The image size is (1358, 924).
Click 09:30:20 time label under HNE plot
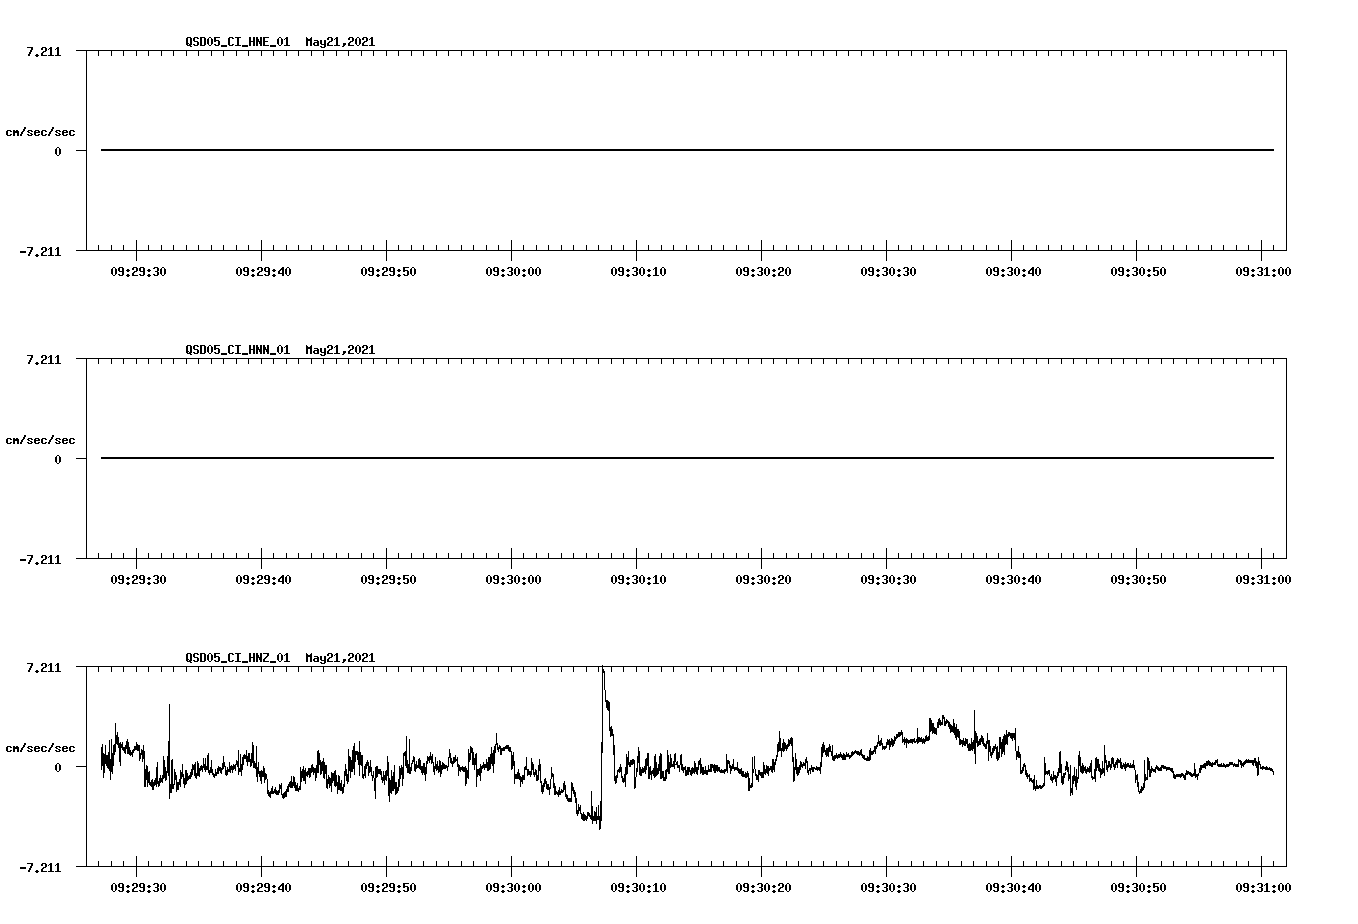click(763, 271)
